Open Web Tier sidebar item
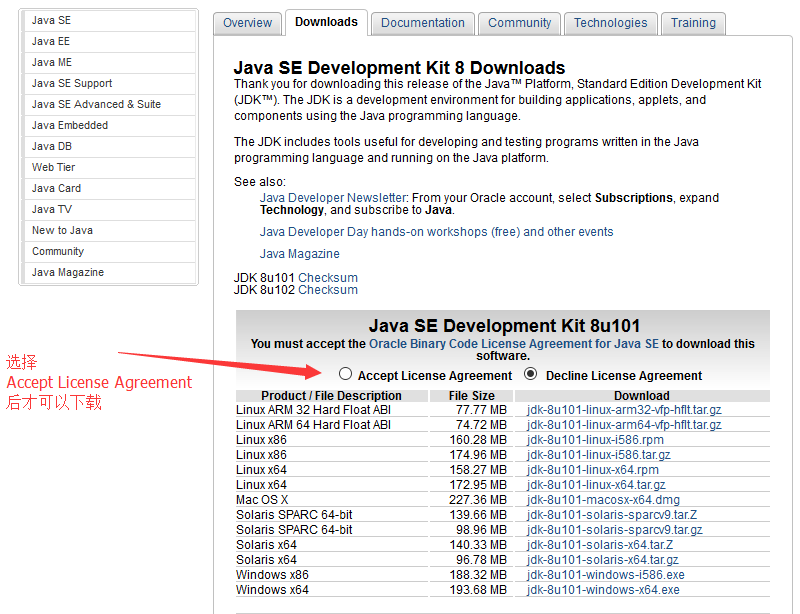Image resolution: width=800 pixels, height=614 pixels. point(109,167)
